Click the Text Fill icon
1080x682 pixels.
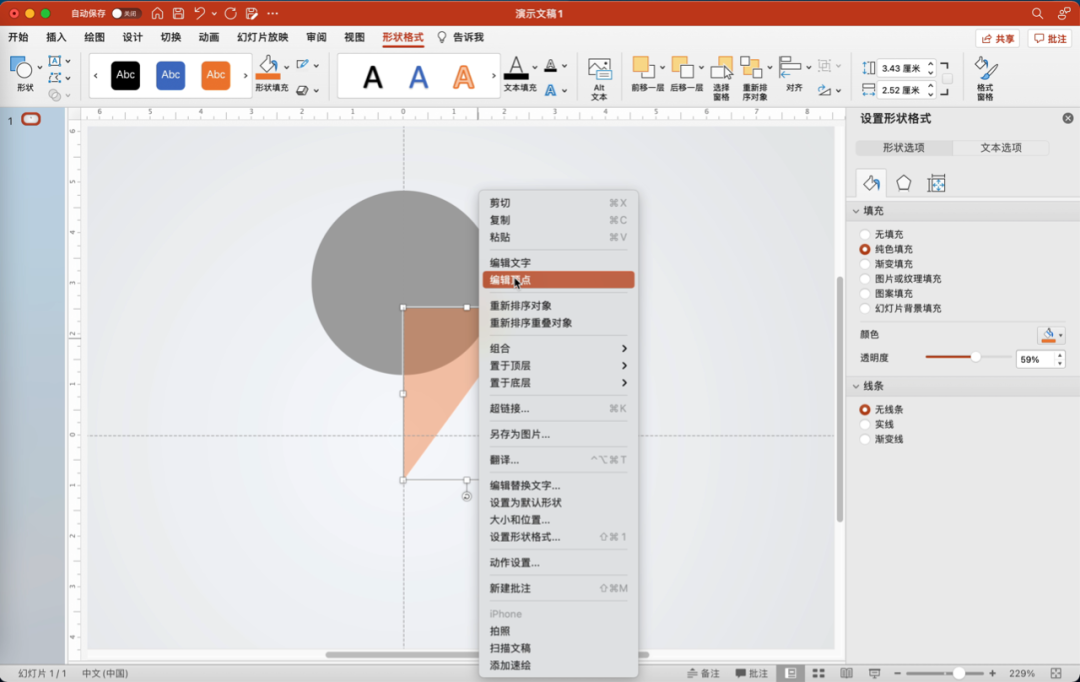point(516,68)
